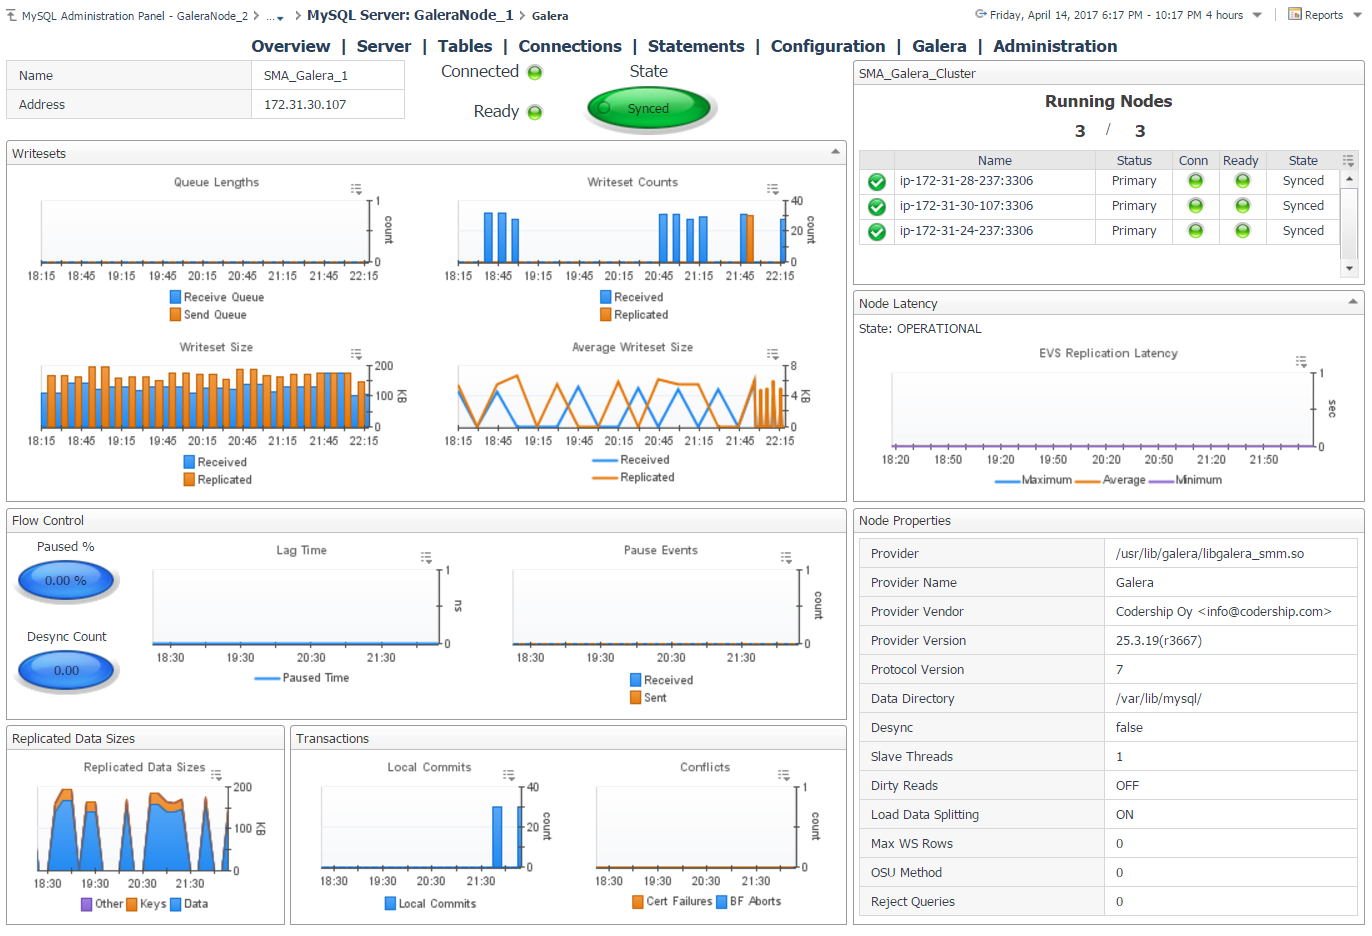Open Average Writeset Size chart options menu
The height and width of the screenshot is (936, 1372).
(772, 354)
